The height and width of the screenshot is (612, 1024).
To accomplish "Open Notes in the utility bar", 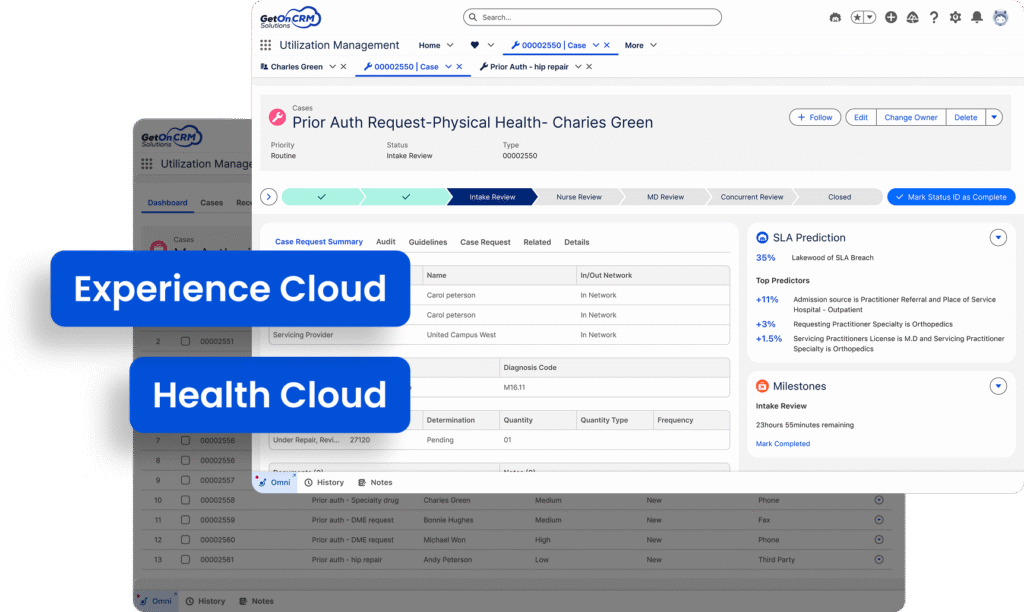I will pos(375,482).
